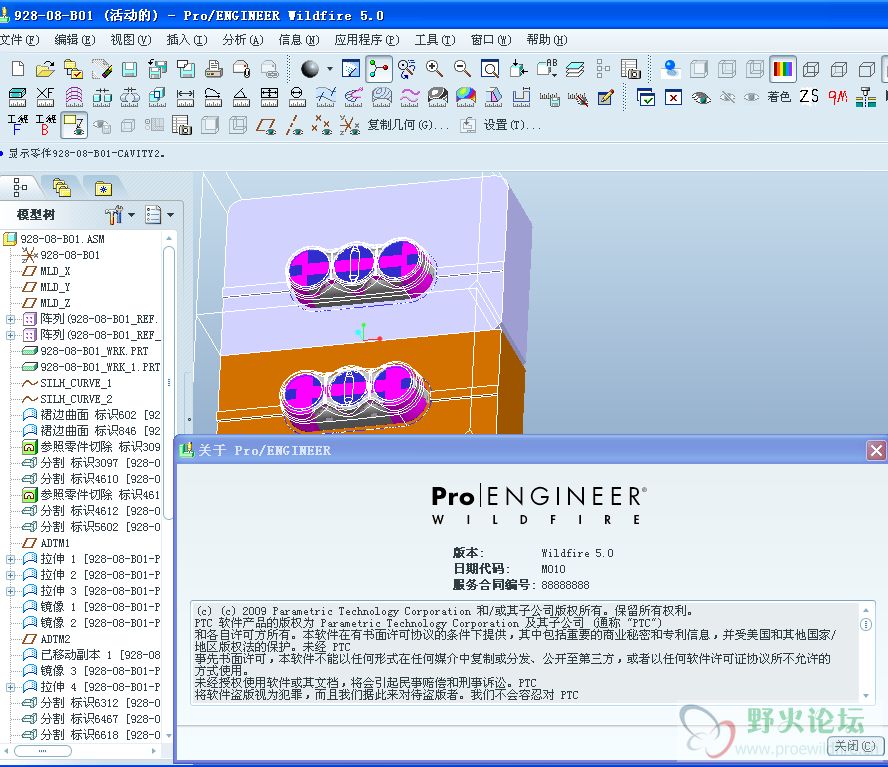
Task: Select the angle measure icon
Action: click(x=241, y=97)
